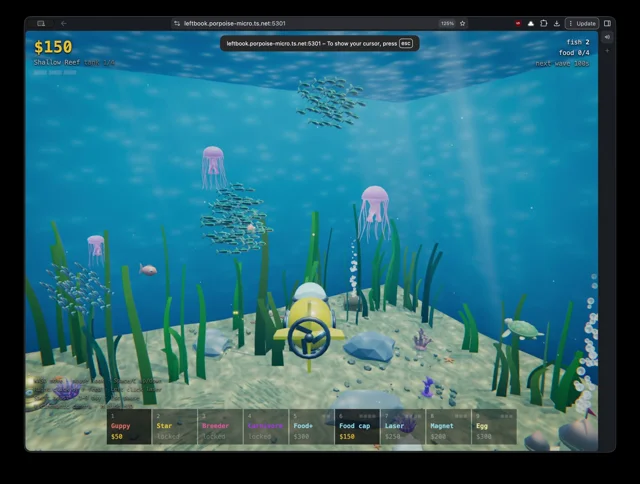Screen dimensions: 640x484
Task: Select the Egg $300 slot
Action: point(494,426)
